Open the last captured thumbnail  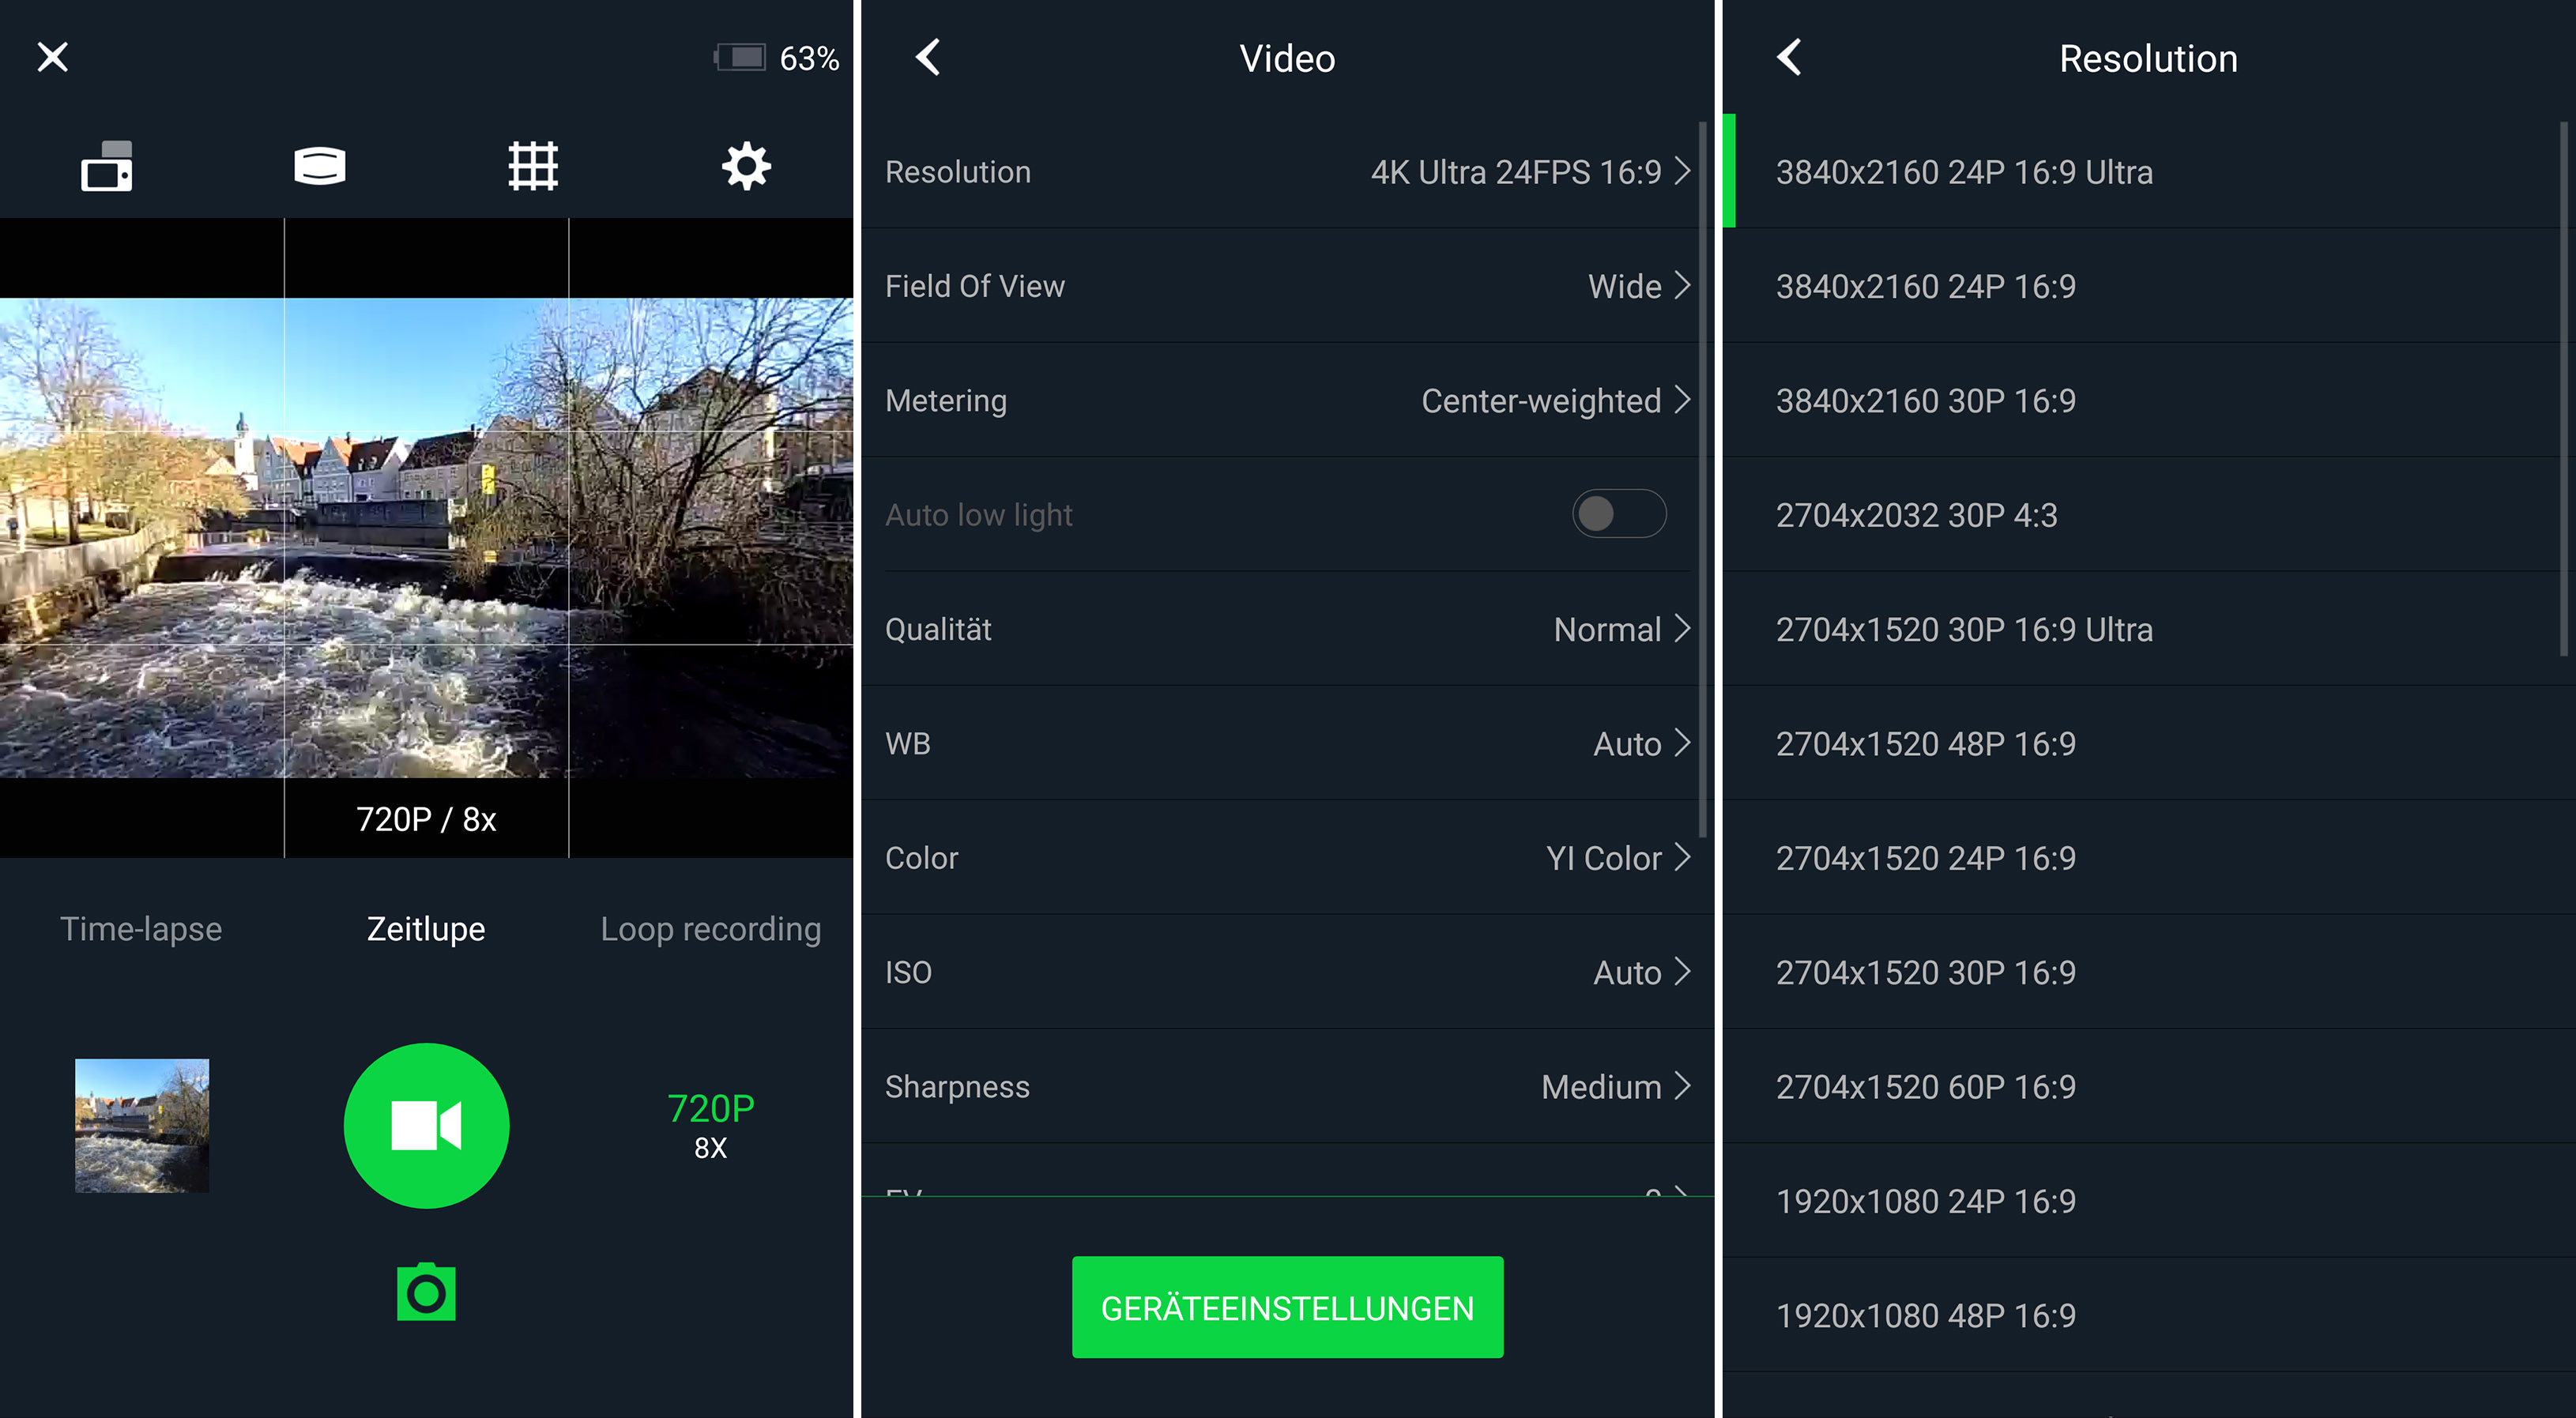(x=142, y=1125)
